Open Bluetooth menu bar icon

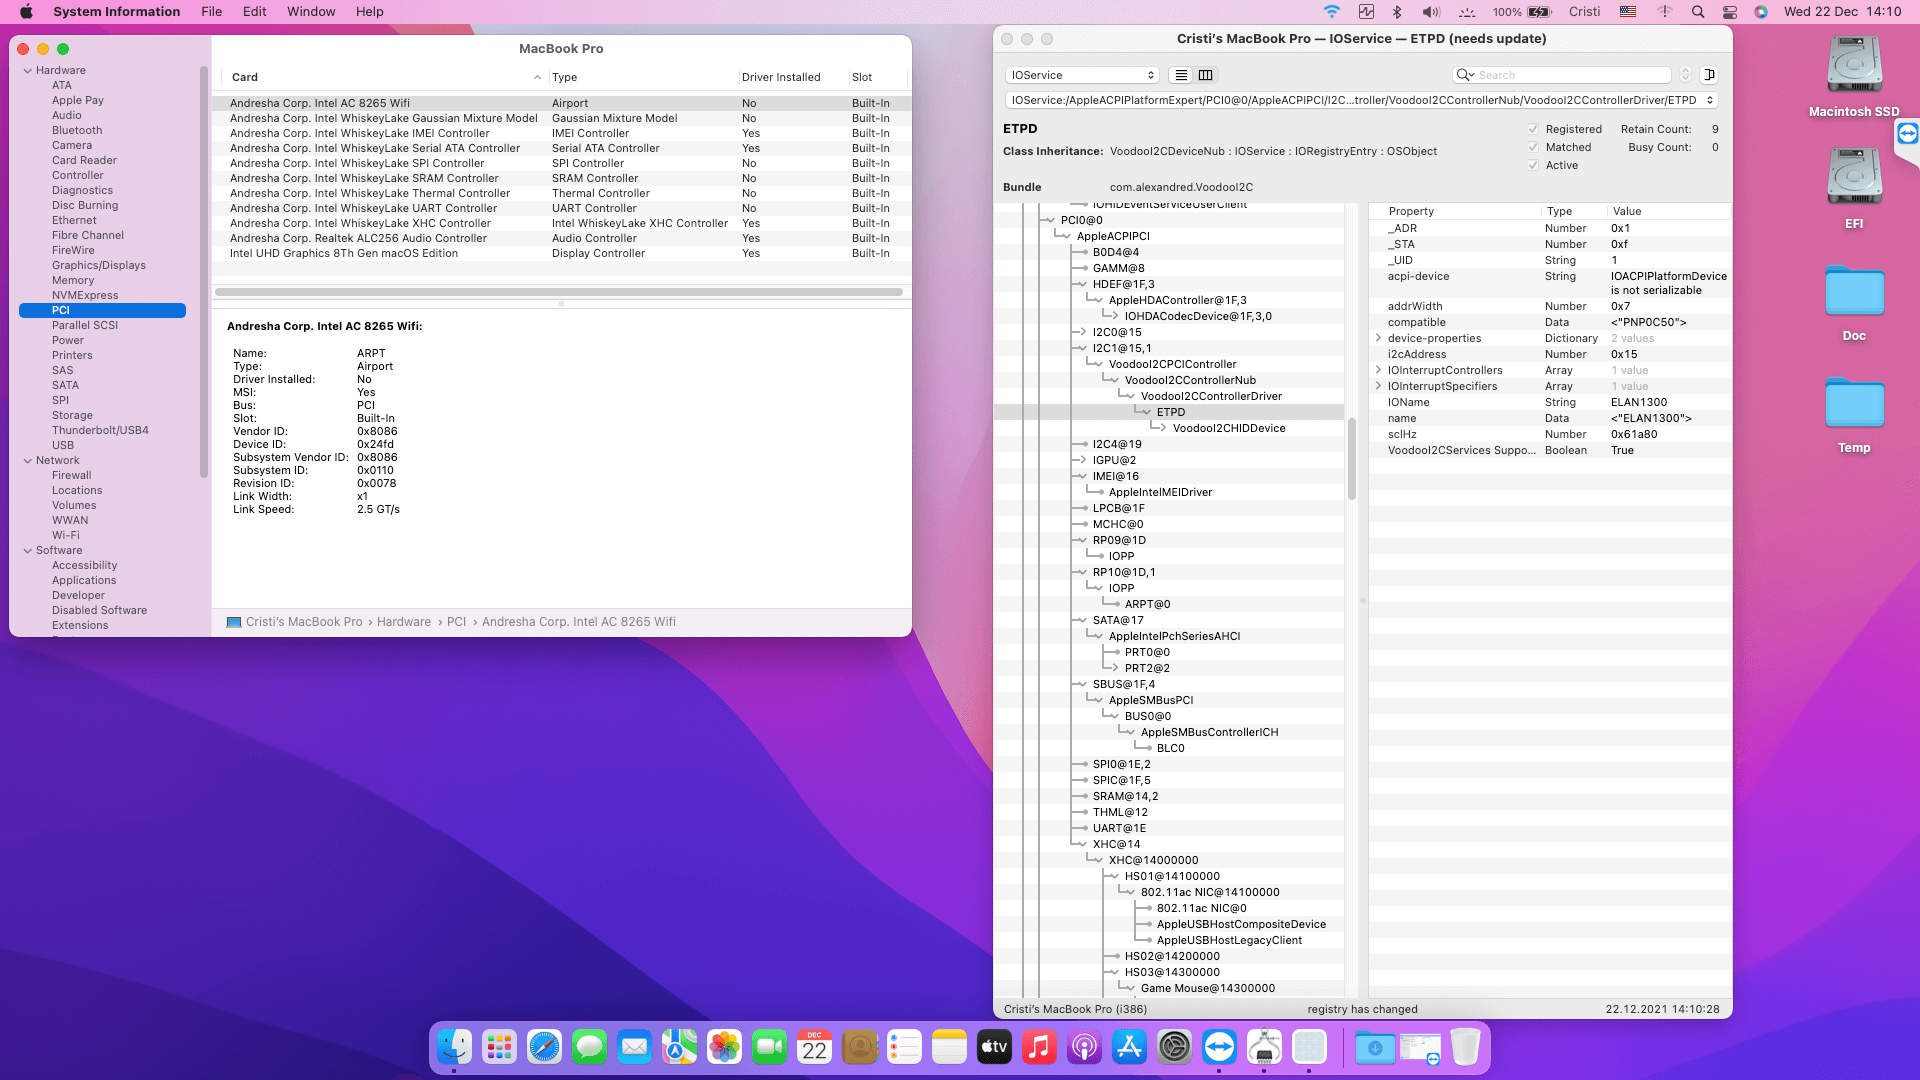pos(1397,12)
